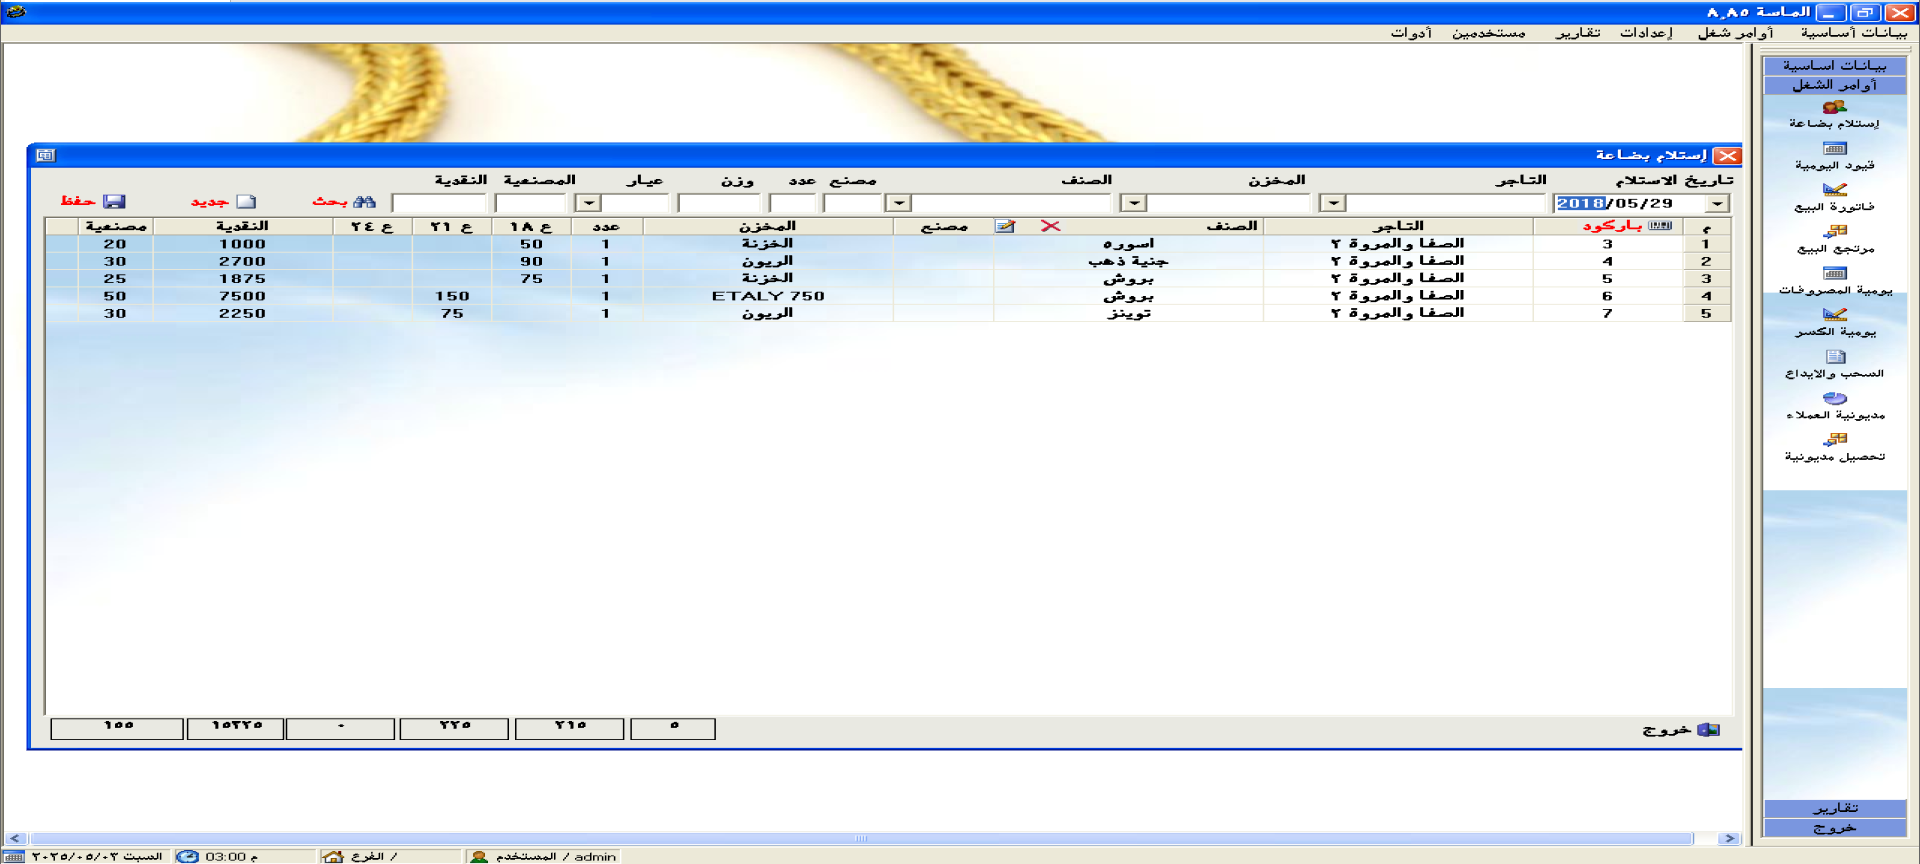
Task: Expand the المخزن store dropdown arrow
Action: 1133,204
